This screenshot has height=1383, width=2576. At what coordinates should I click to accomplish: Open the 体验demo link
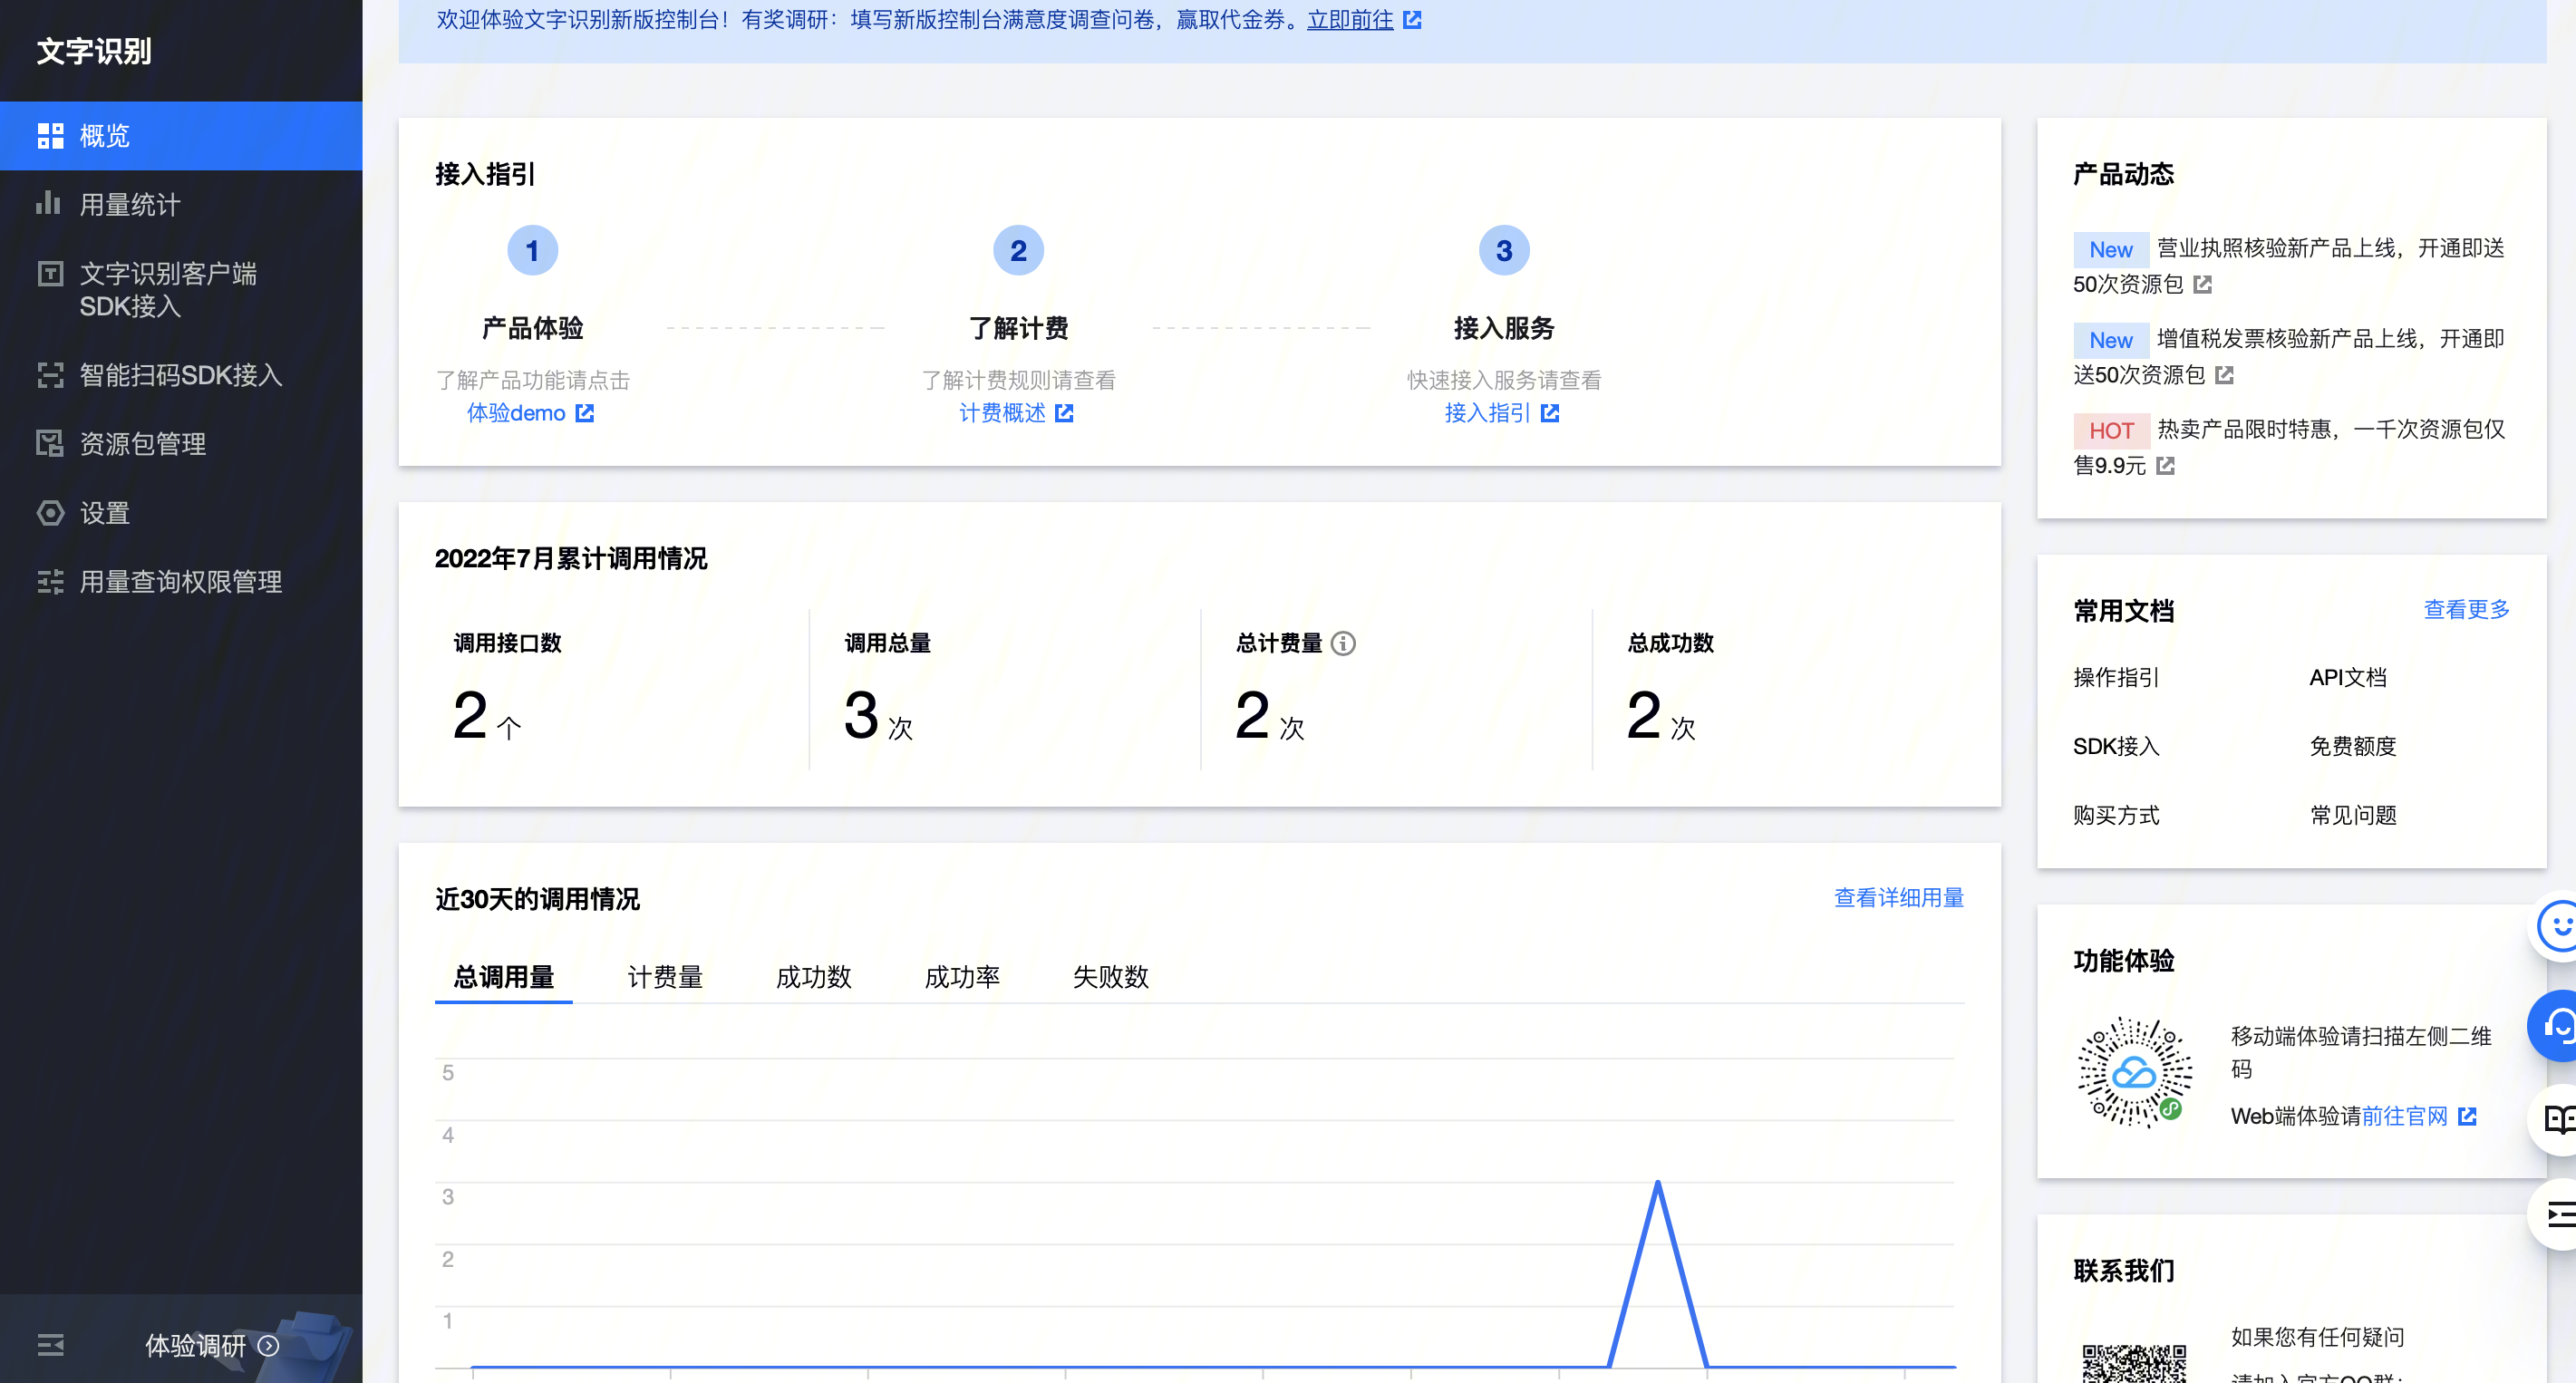click(x=516, y=413)
